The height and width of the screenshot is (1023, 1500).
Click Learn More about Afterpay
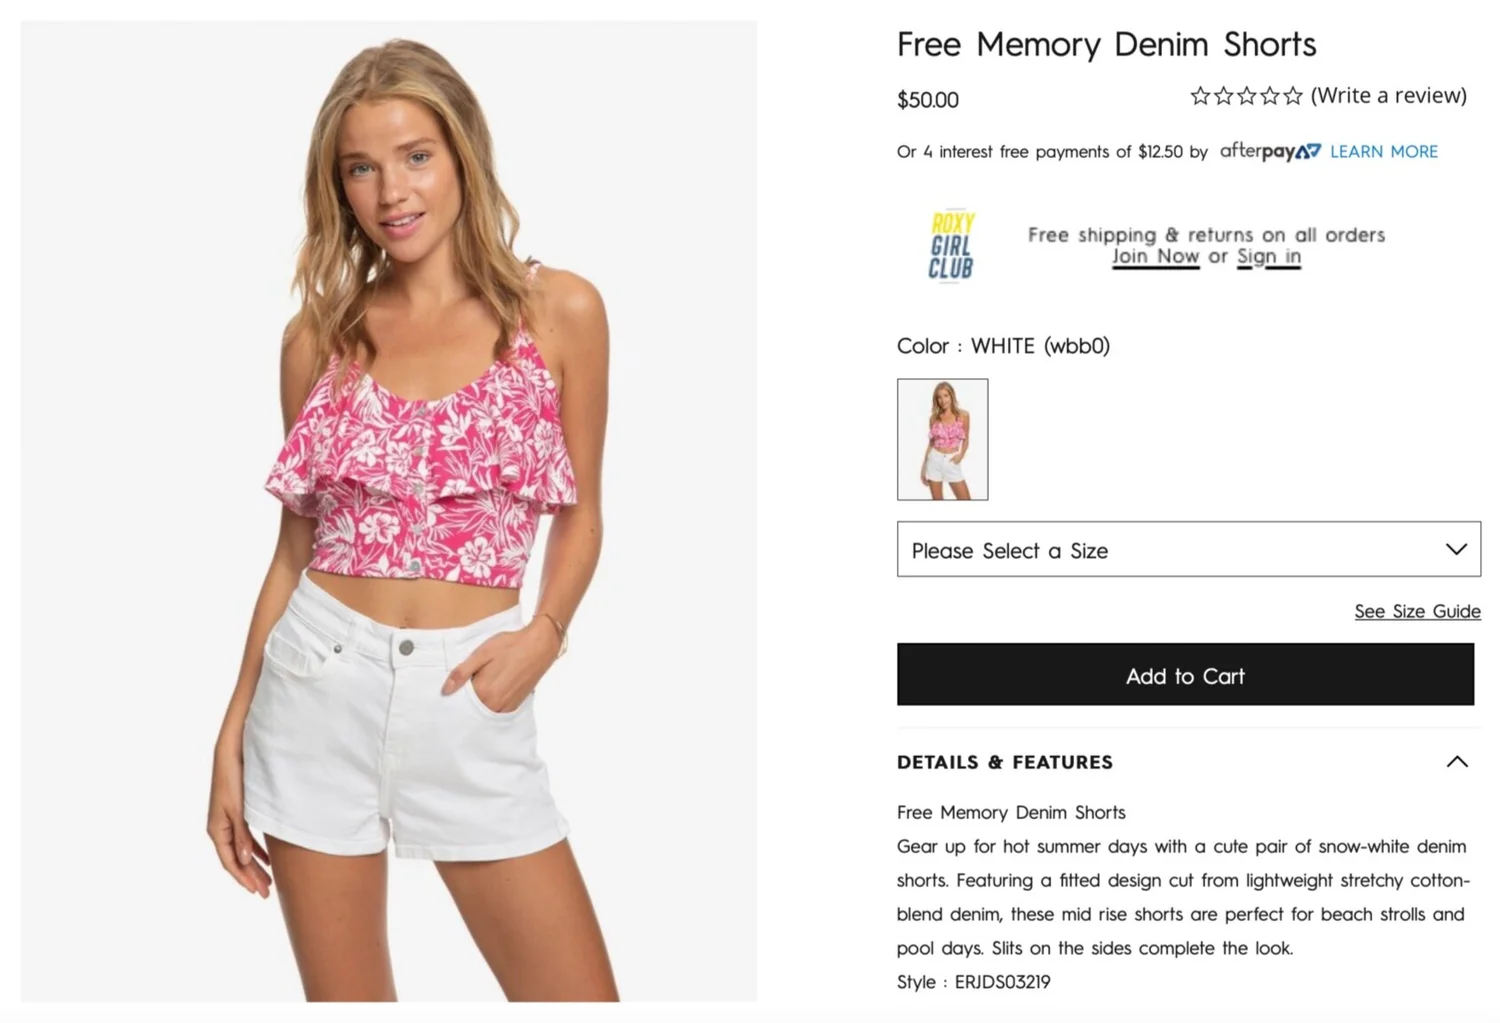pos(1384,151)
